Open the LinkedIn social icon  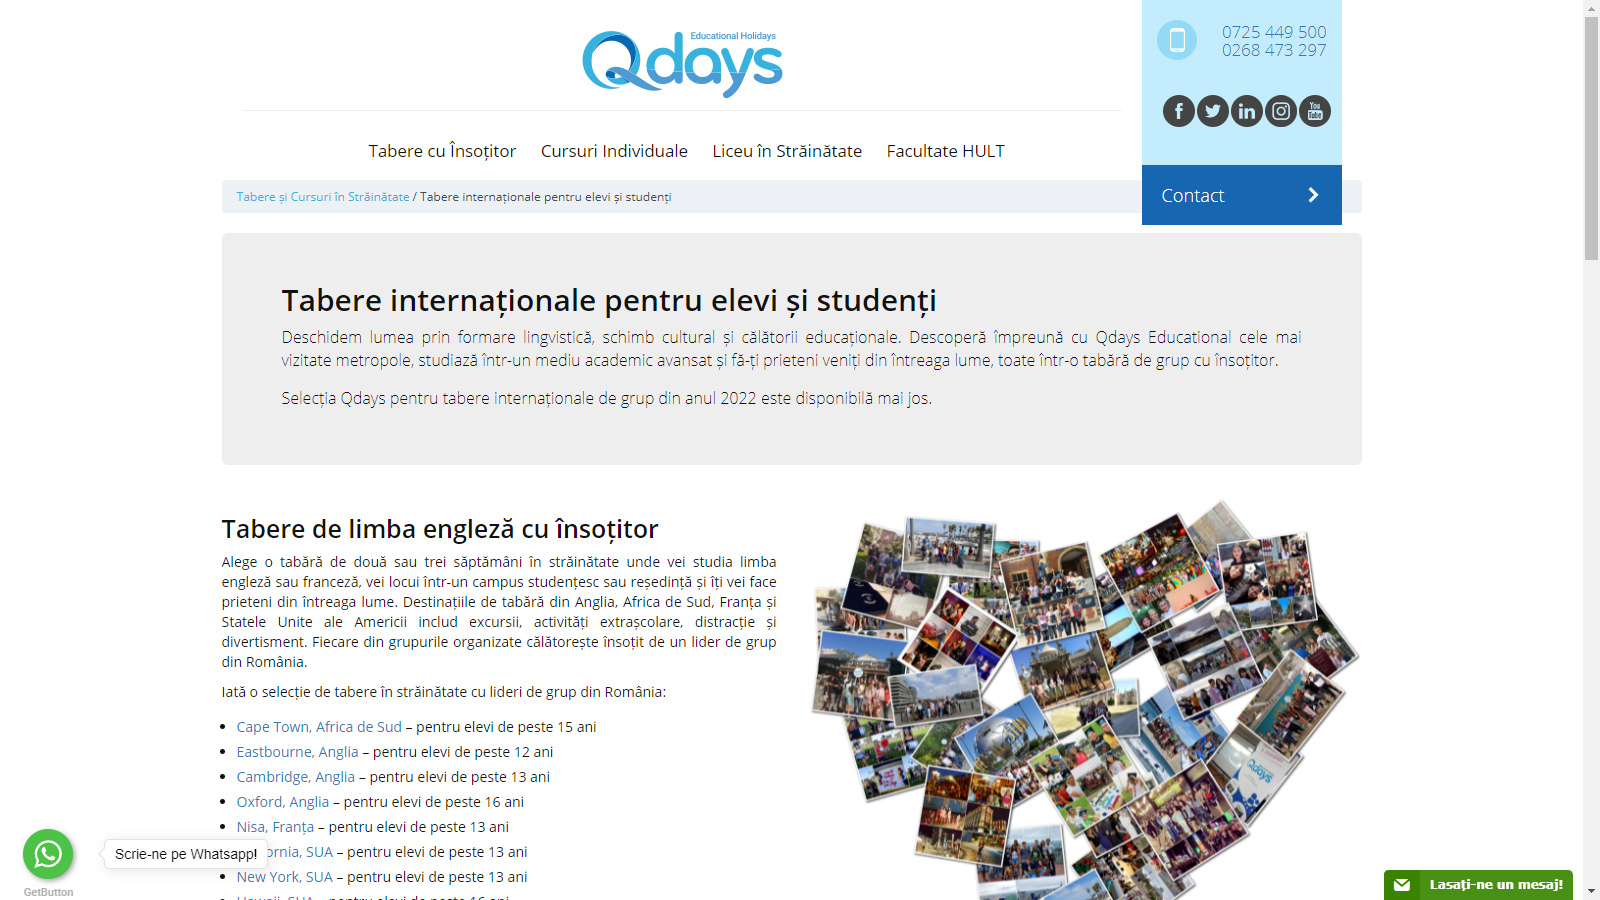[1246, 111]
